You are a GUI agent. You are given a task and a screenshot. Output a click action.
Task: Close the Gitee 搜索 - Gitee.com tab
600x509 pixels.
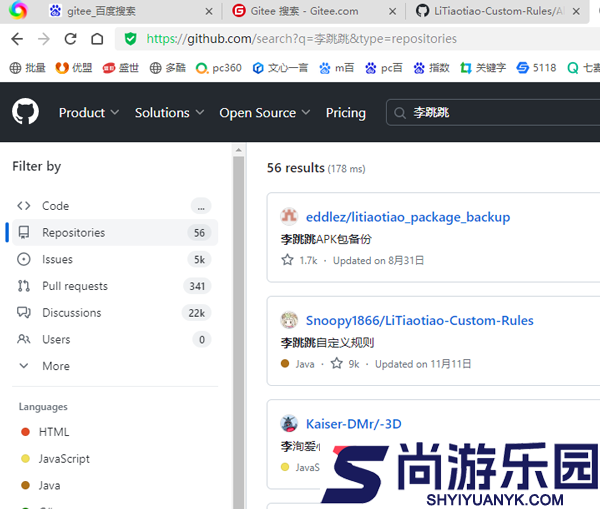coord(393,11)
